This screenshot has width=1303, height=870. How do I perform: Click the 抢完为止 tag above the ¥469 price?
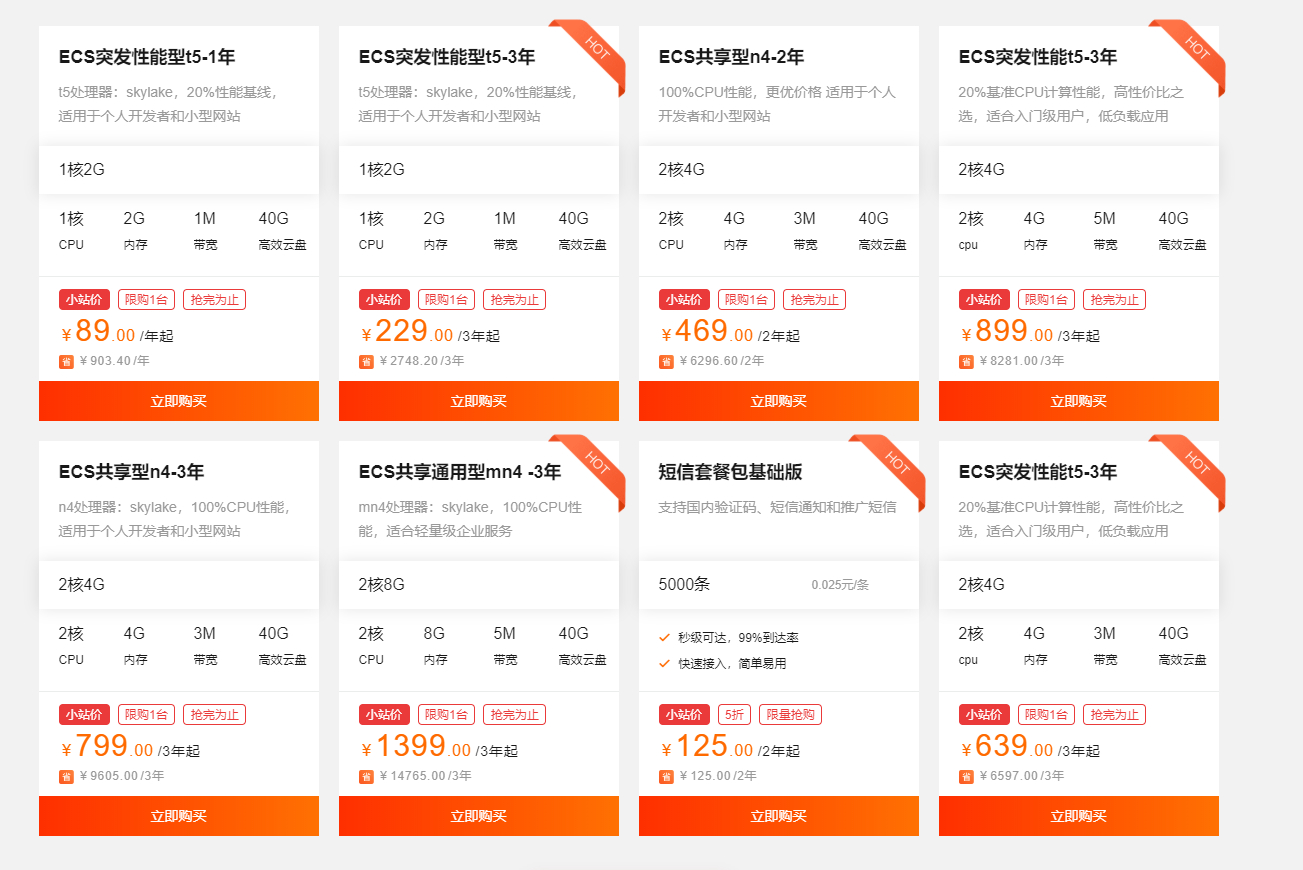814,299
